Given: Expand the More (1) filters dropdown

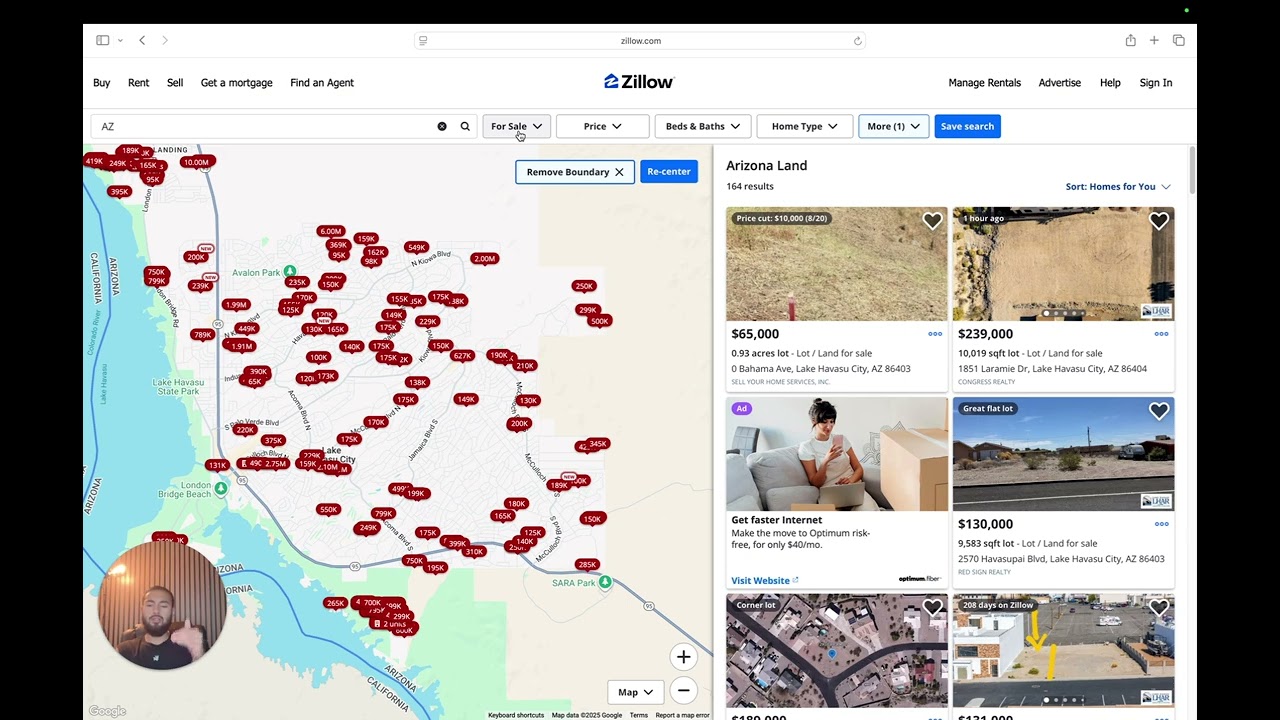Looking at the screenshot, I should [x=893, y=126].
